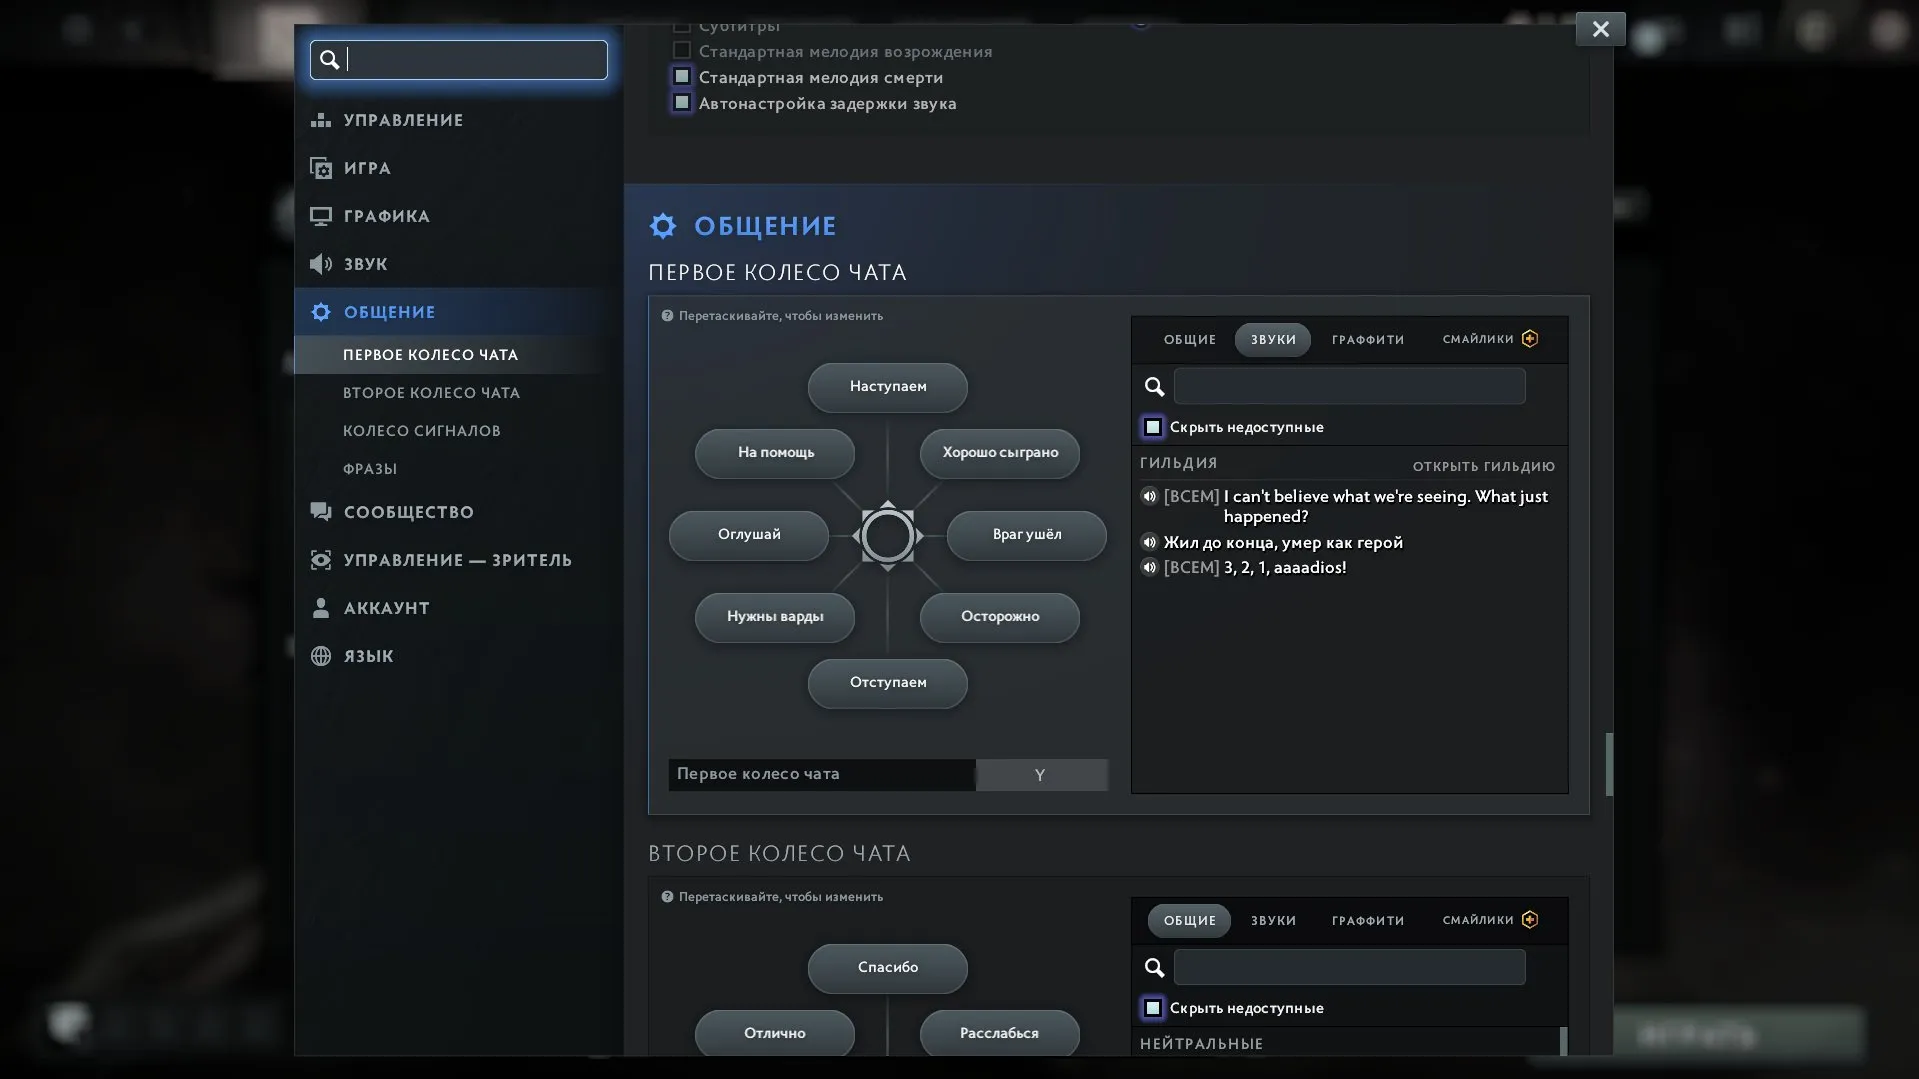Switch to Звуки tab in second chat wheel
The image size is (1919, 1079).
click(1273, 921)
